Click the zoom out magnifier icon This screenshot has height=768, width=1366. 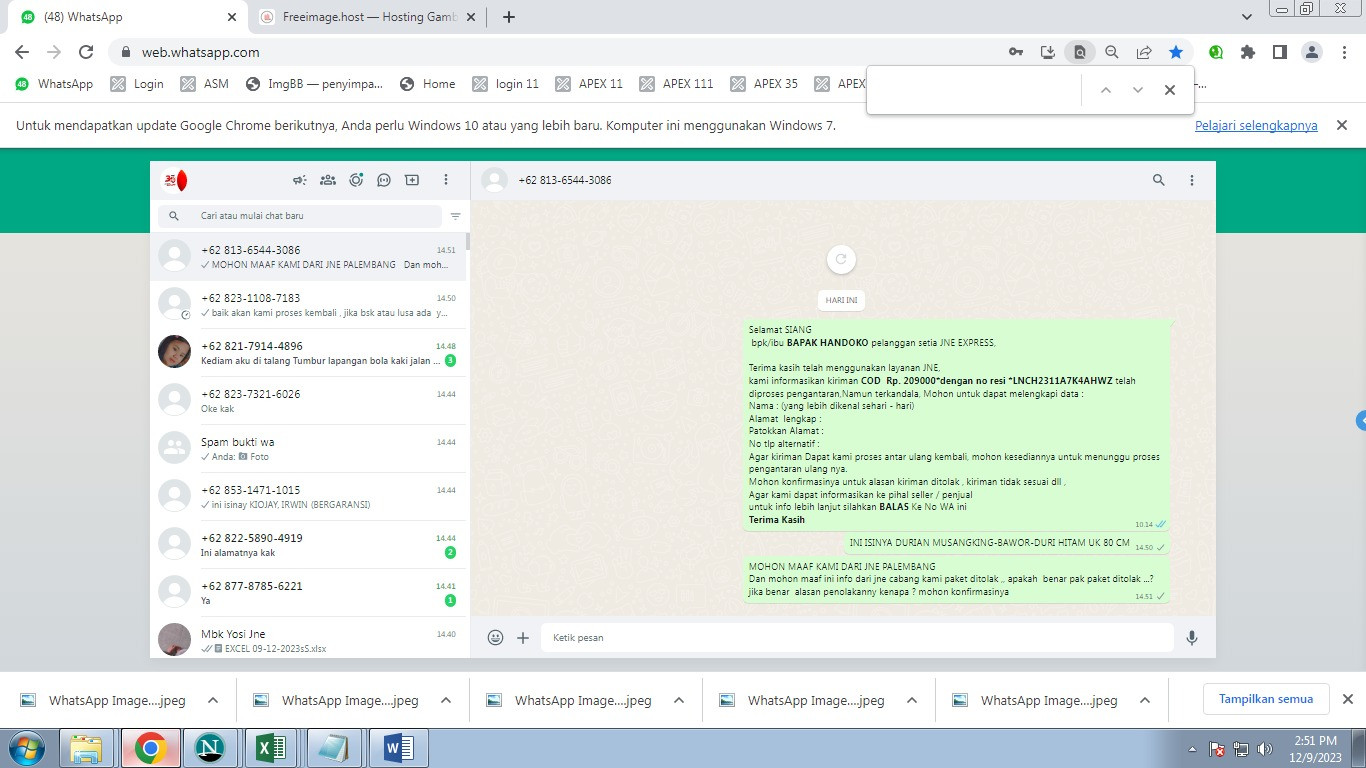[x=1112, y=52]
